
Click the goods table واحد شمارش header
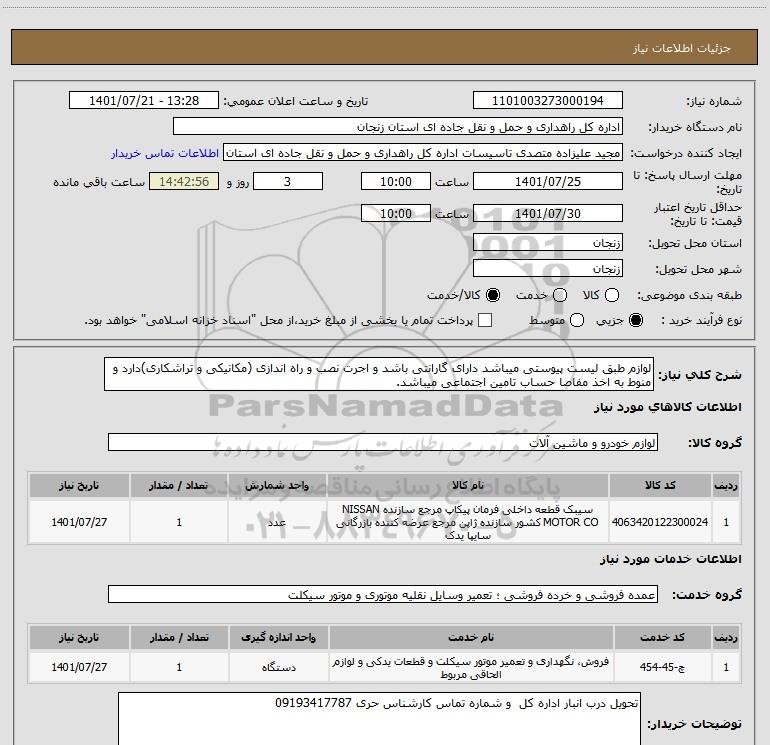click(277, 485)
